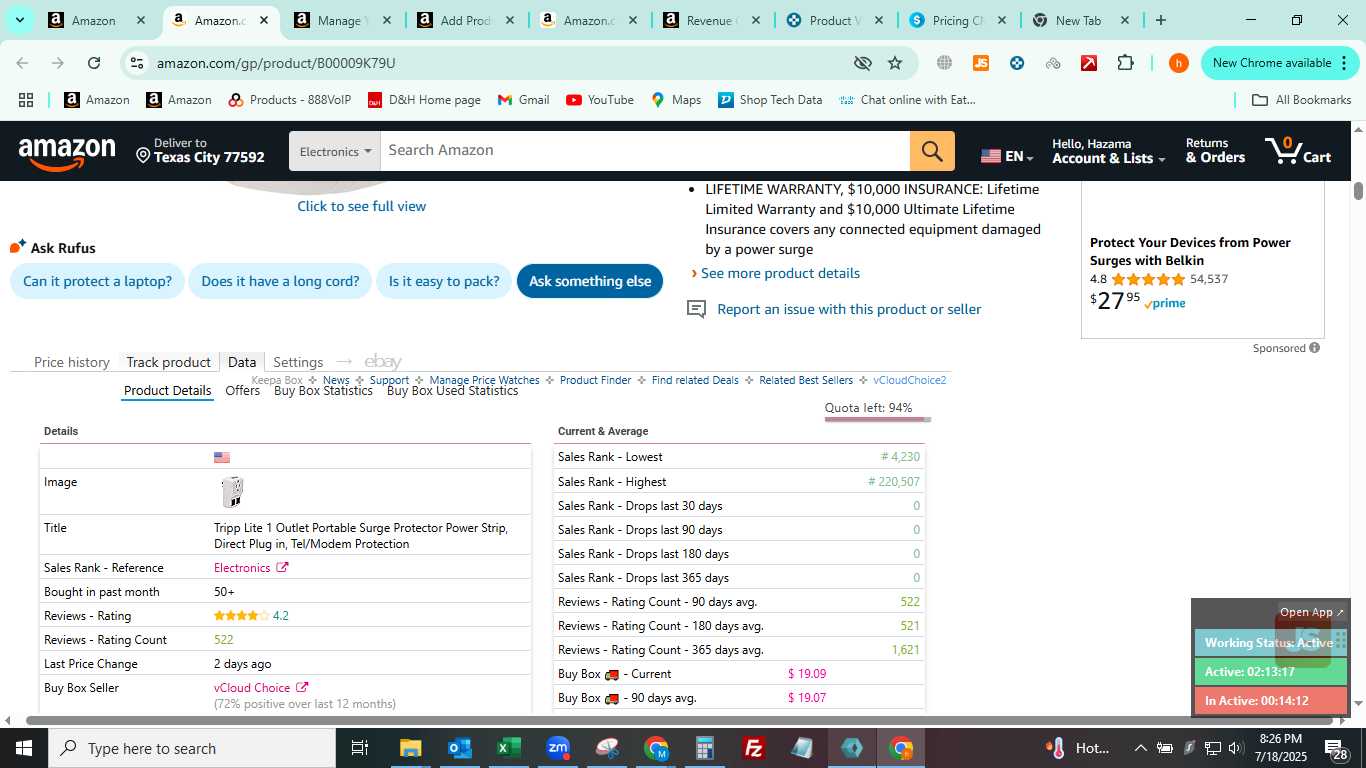Open the shopping cart icon
The image size is (1366, 768).
(1297, 151)
